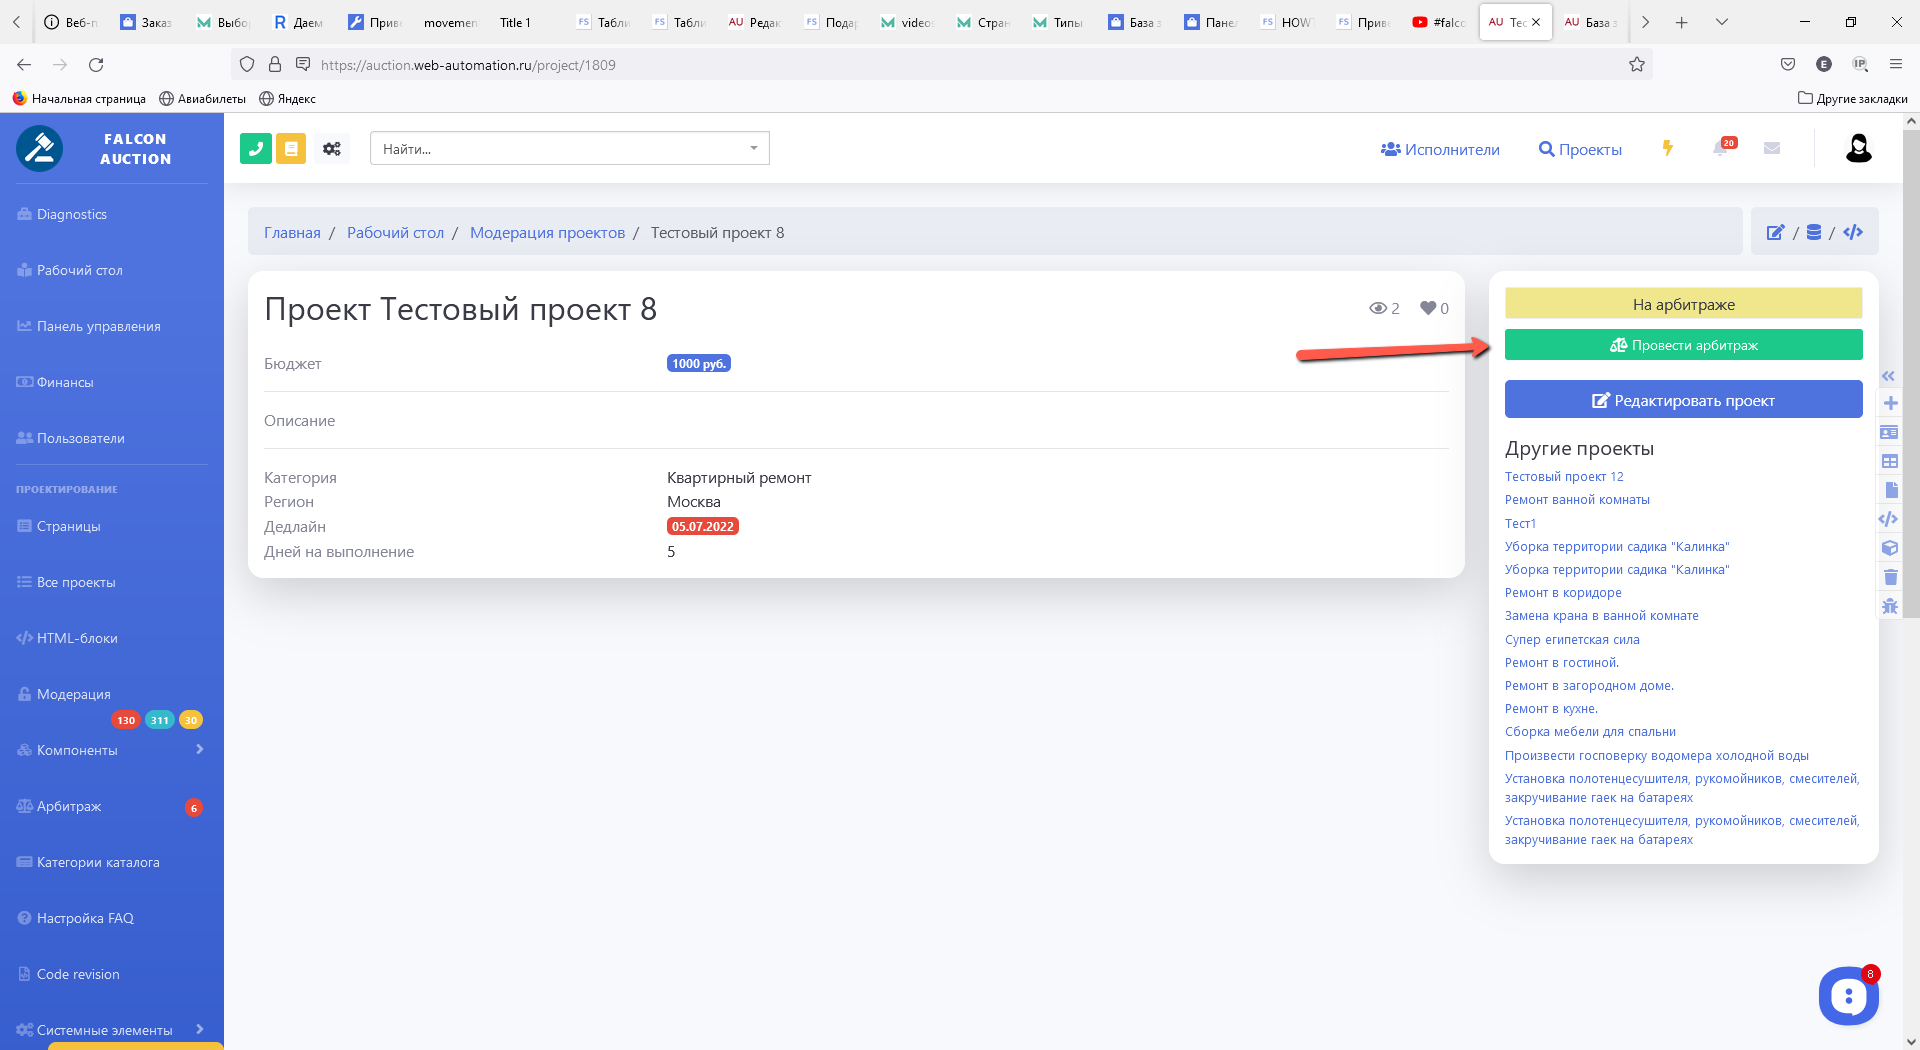Click the database icon near breadcrumbs
This screenshot has width=1920, height=1050.
(1814, 232)
